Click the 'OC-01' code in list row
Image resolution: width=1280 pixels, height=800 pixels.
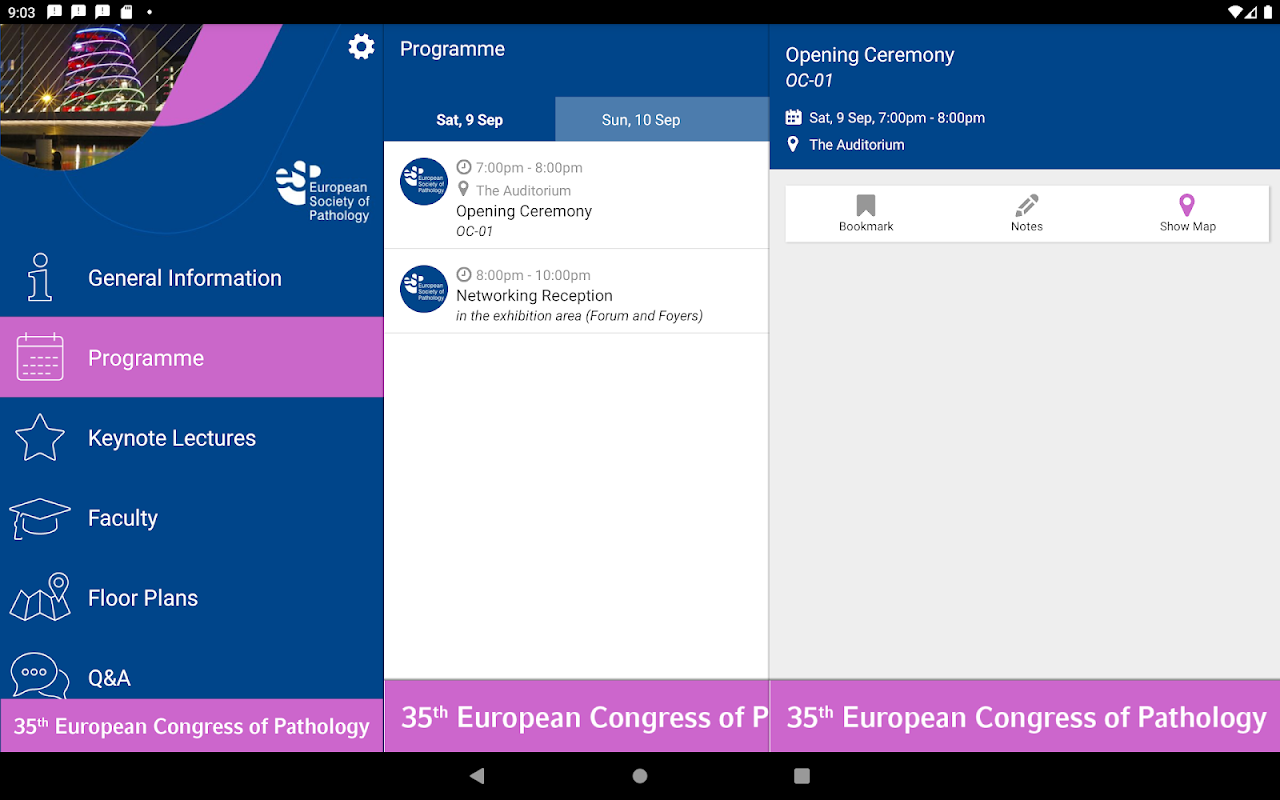pyautogui.click(x=474, y=232)
